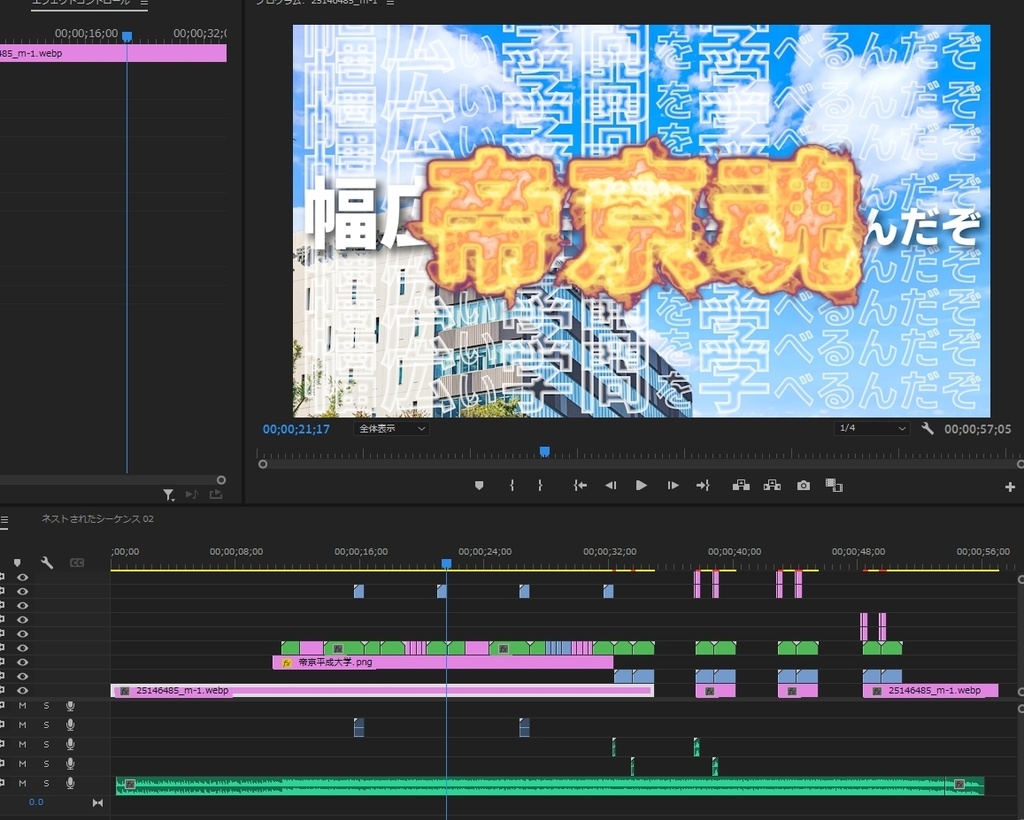Click the Effect Controls zoom scroll handle

[221, 480]
